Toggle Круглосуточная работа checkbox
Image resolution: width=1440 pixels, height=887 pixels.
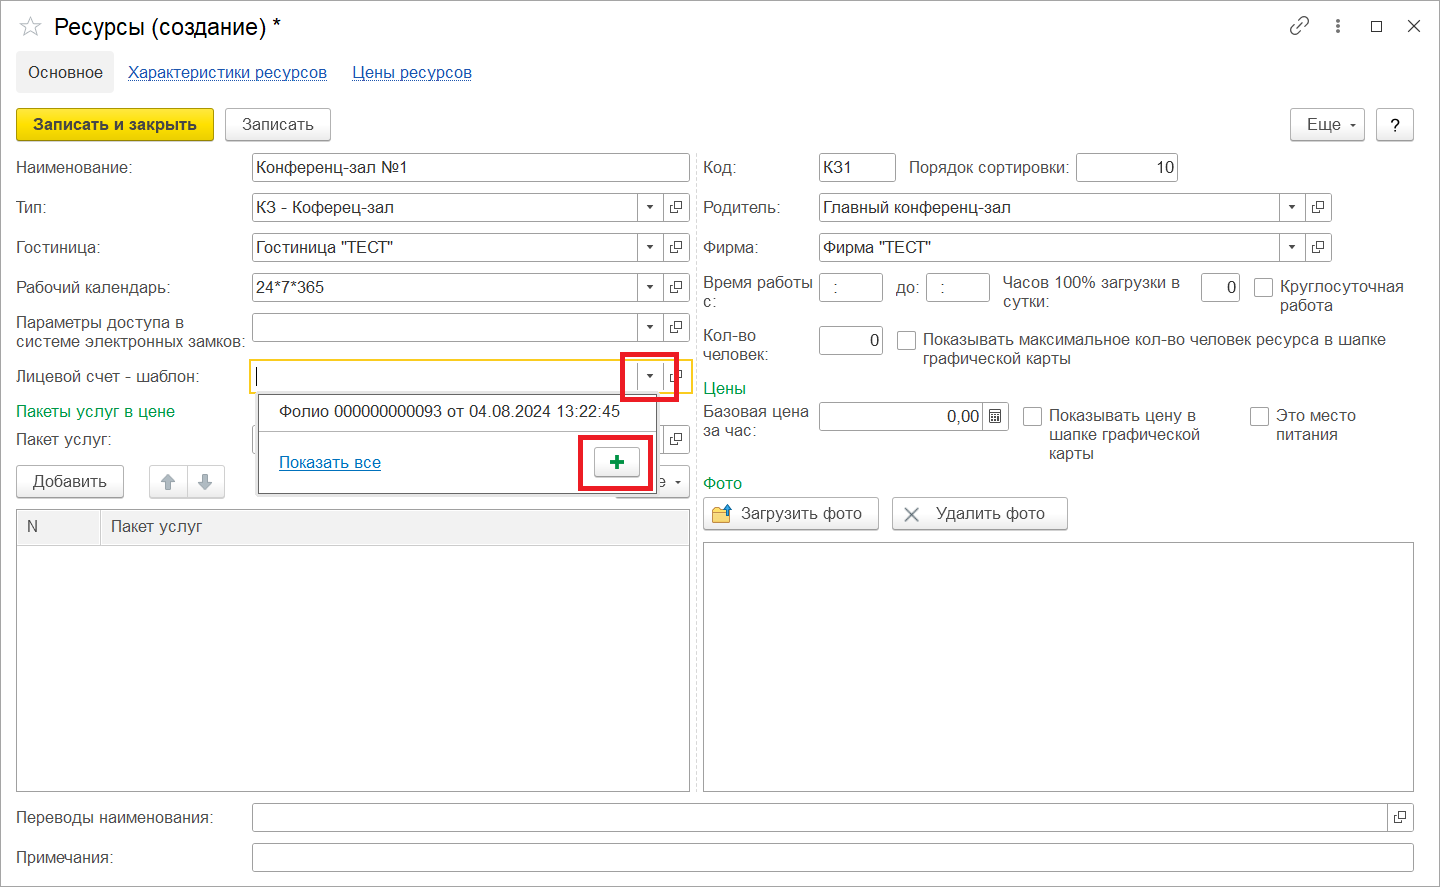point(1263,287)
